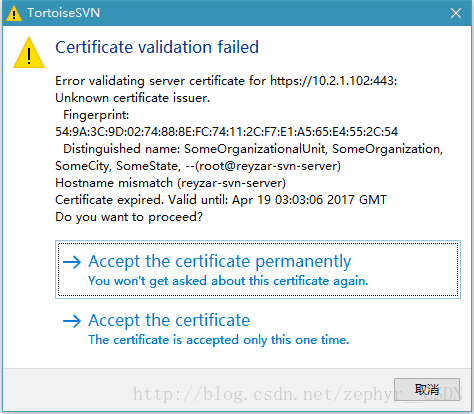The width and height of the screenshot is (474, 414).
Task: Click the 取消 cancel button
Action: coord(427,389)
